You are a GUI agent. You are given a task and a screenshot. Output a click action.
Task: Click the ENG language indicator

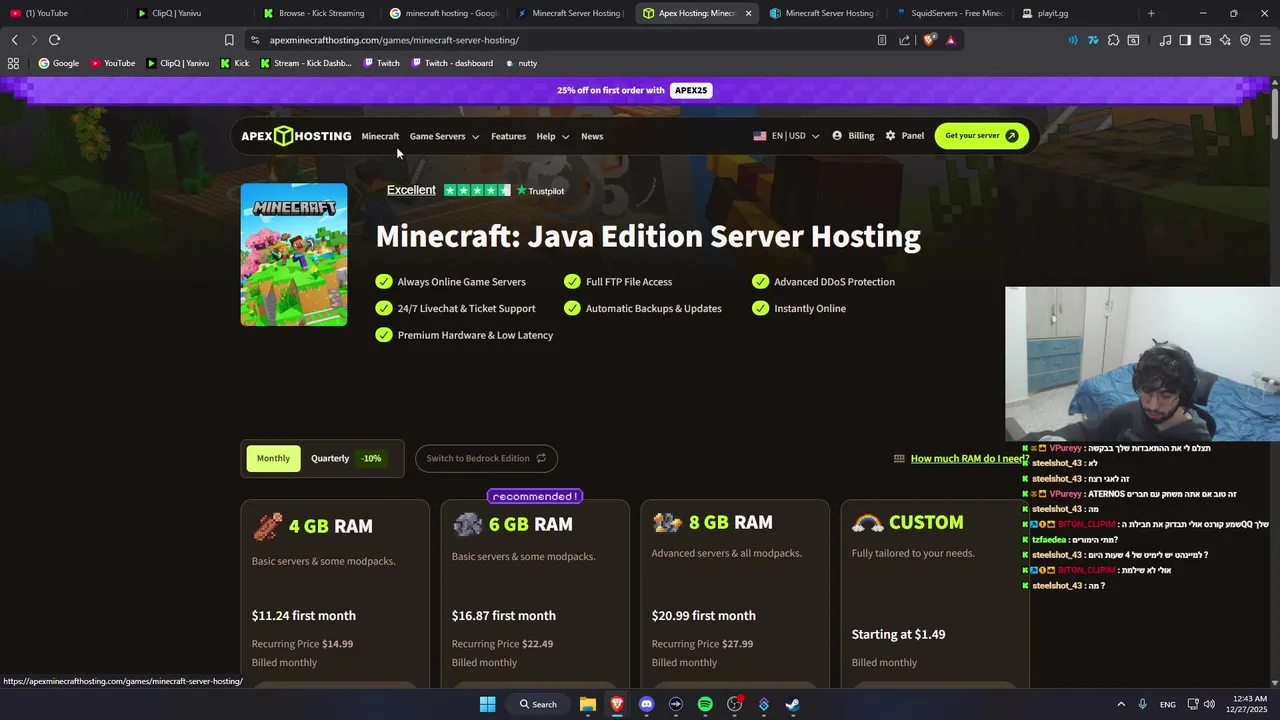1167,704
